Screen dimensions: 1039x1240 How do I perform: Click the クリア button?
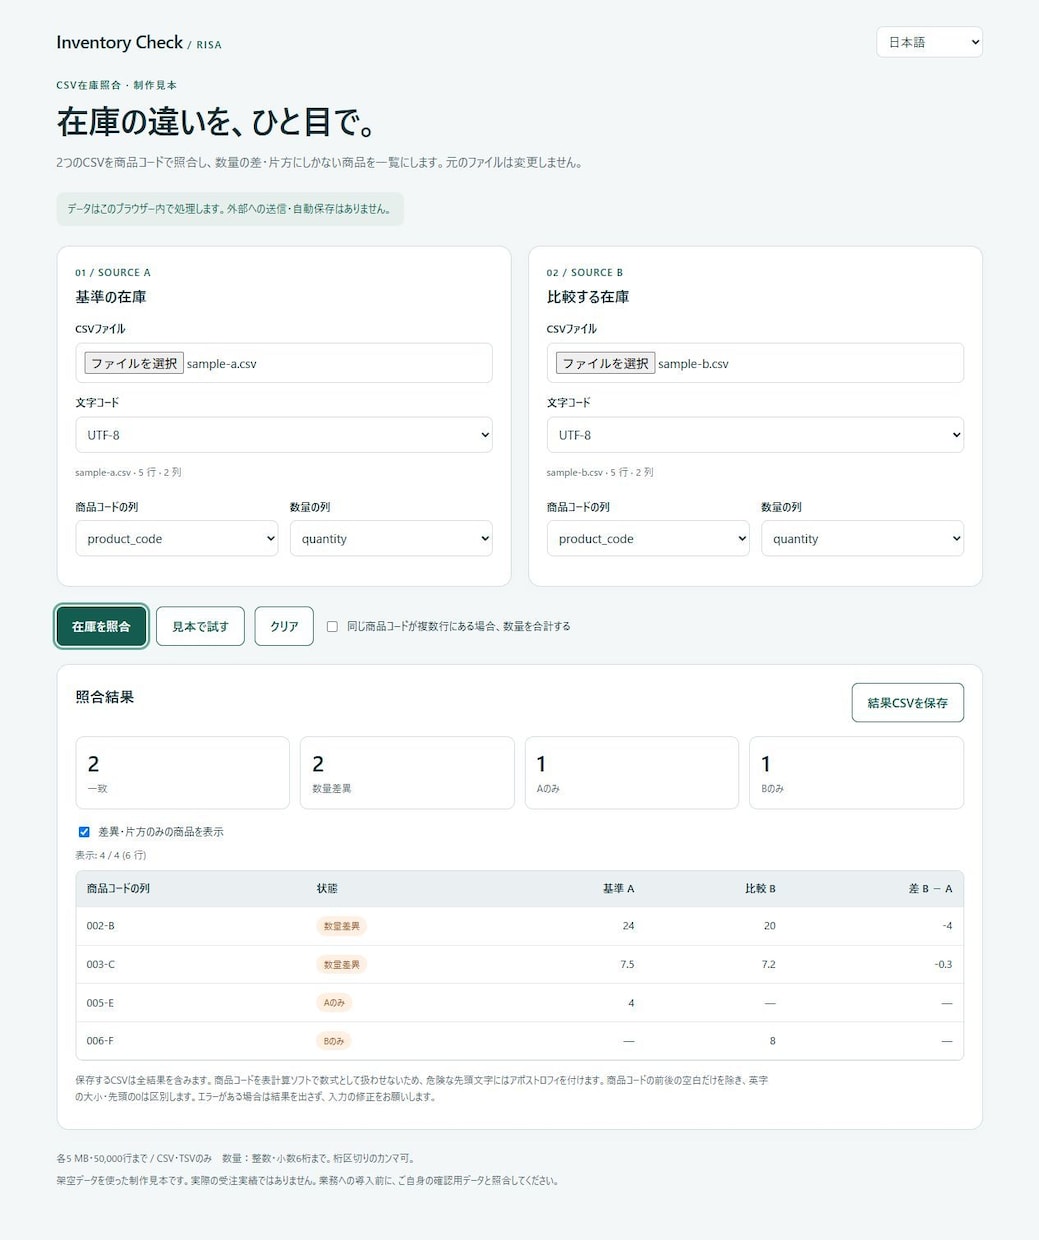pos(284,626)
